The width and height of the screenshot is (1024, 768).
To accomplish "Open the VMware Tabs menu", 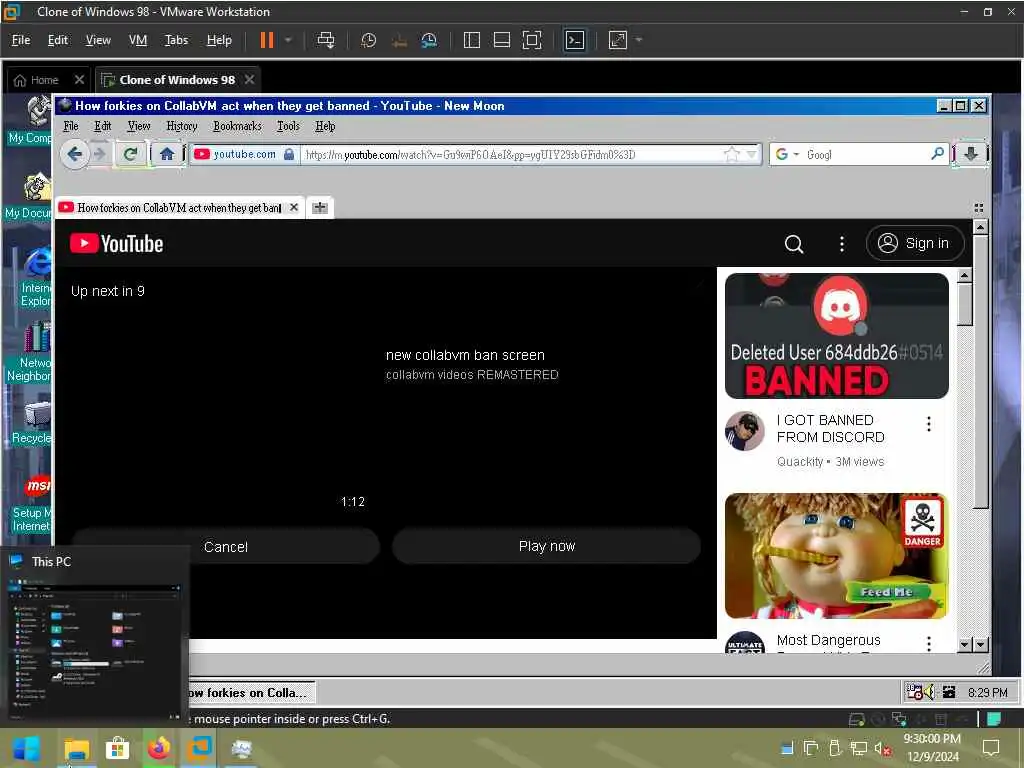I will pos(176,40).
